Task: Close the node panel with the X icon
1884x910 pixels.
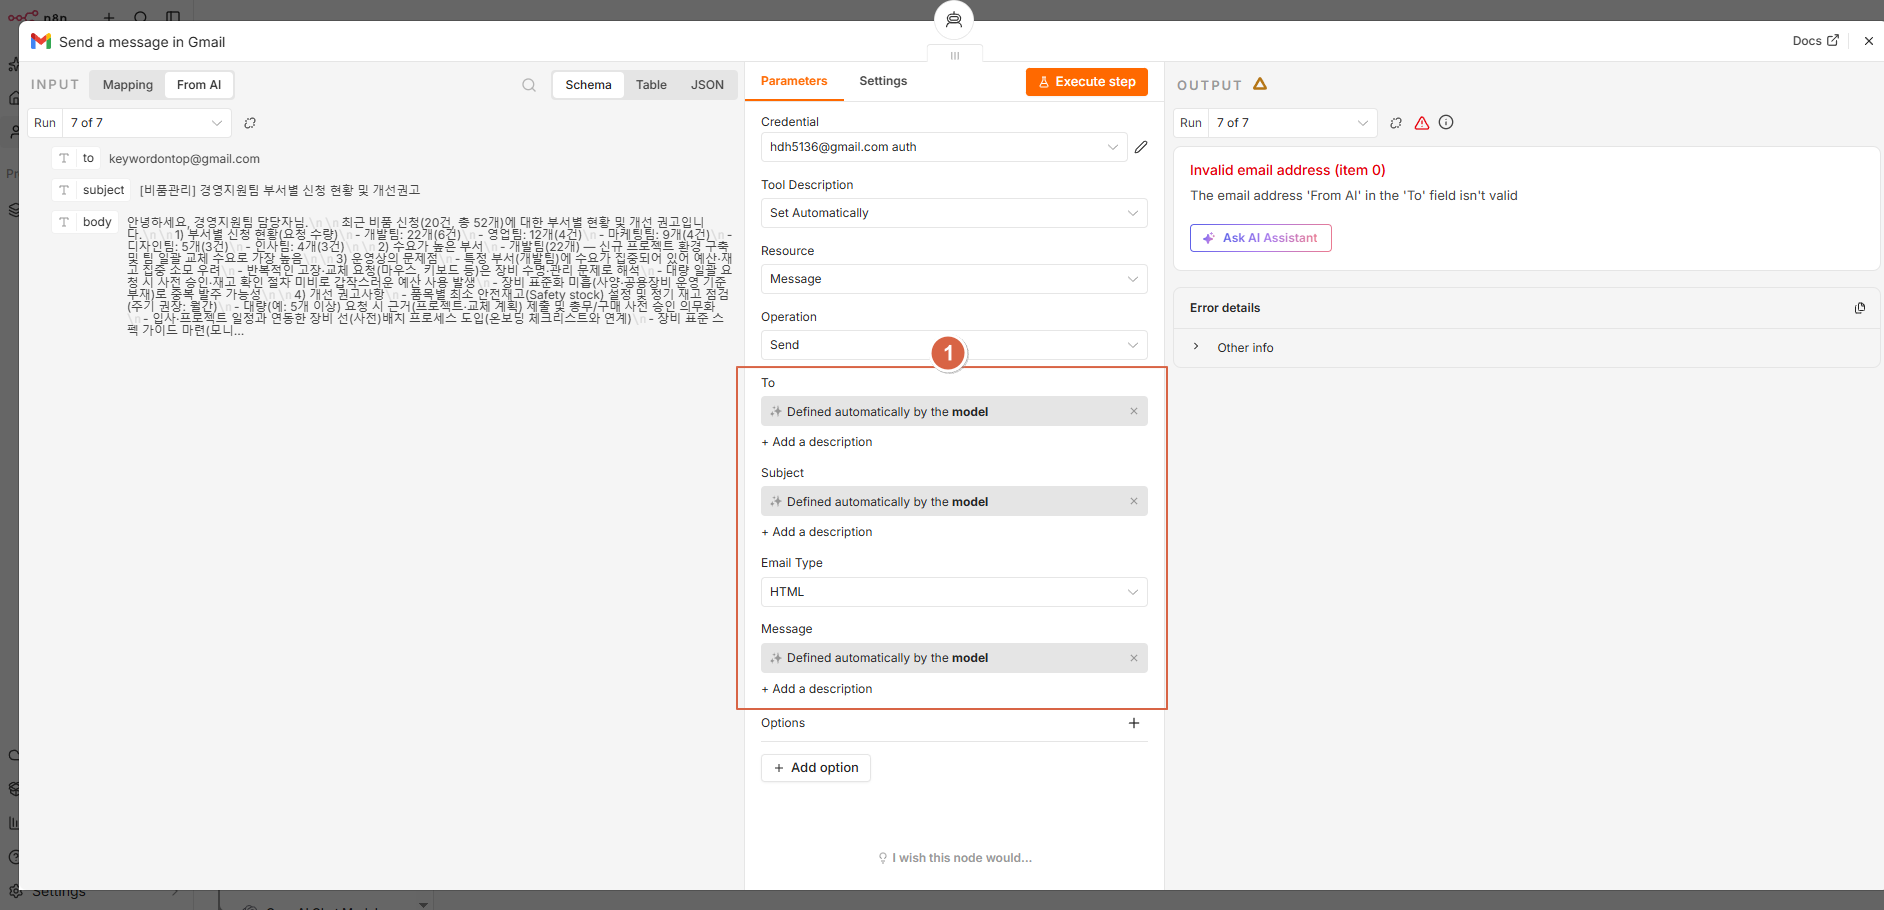Action: (1869, 41)
